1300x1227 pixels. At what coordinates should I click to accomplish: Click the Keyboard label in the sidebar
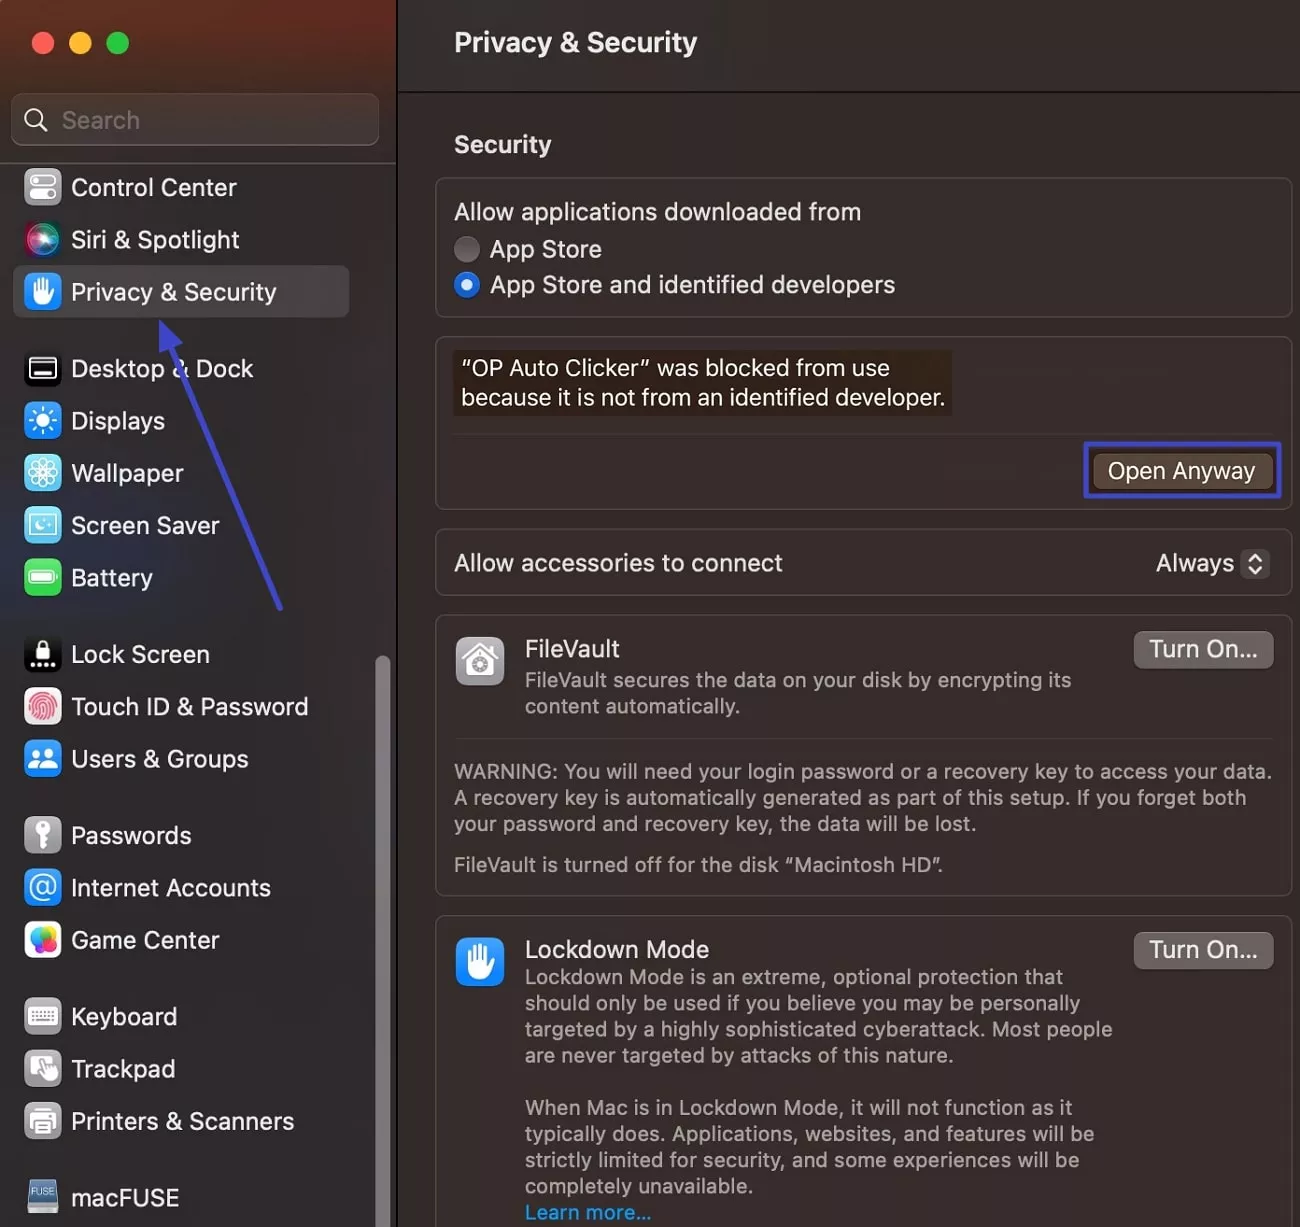(x=124, y=1016)
